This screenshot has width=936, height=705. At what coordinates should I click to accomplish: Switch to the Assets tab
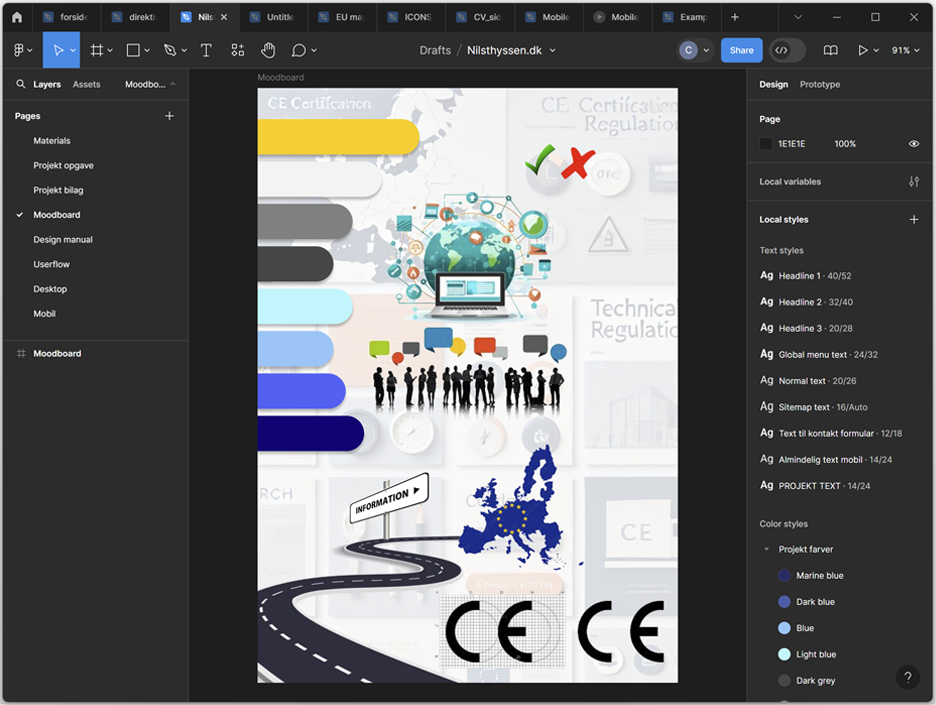pos(87,84)
